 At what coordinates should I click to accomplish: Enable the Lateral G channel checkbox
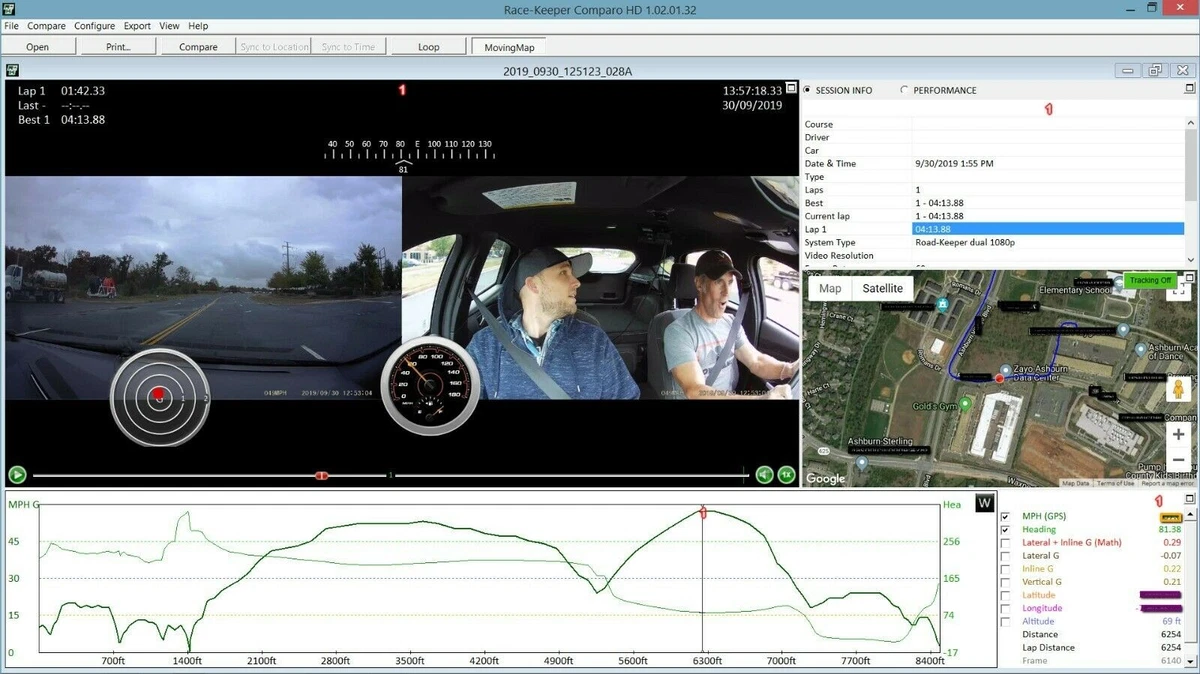point(1005,556)
